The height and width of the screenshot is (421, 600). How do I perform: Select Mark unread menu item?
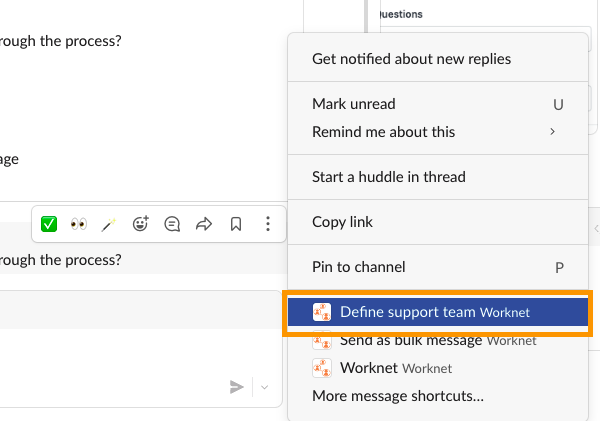coord(438,104)
